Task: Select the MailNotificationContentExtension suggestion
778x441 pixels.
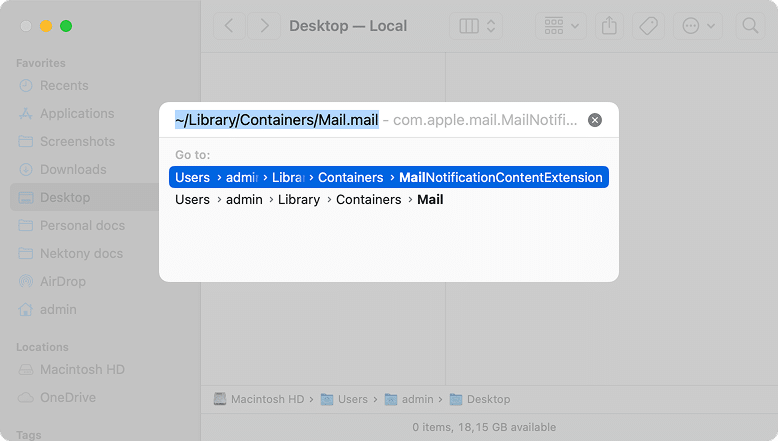Action: (x=389, y=177)
